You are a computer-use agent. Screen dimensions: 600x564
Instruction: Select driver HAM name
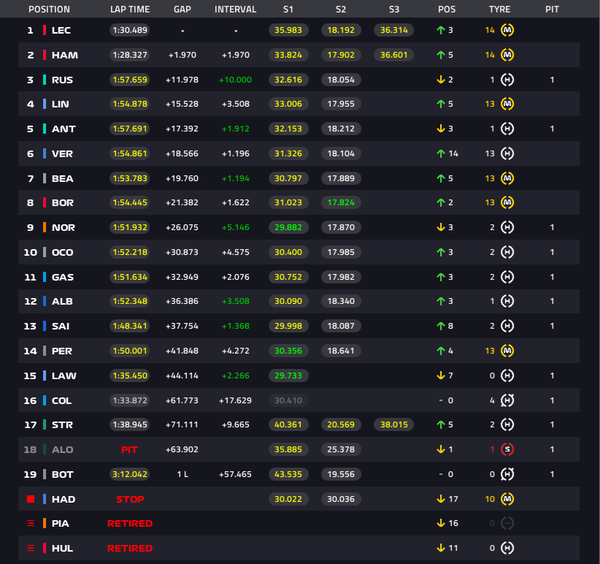(65, 55)
